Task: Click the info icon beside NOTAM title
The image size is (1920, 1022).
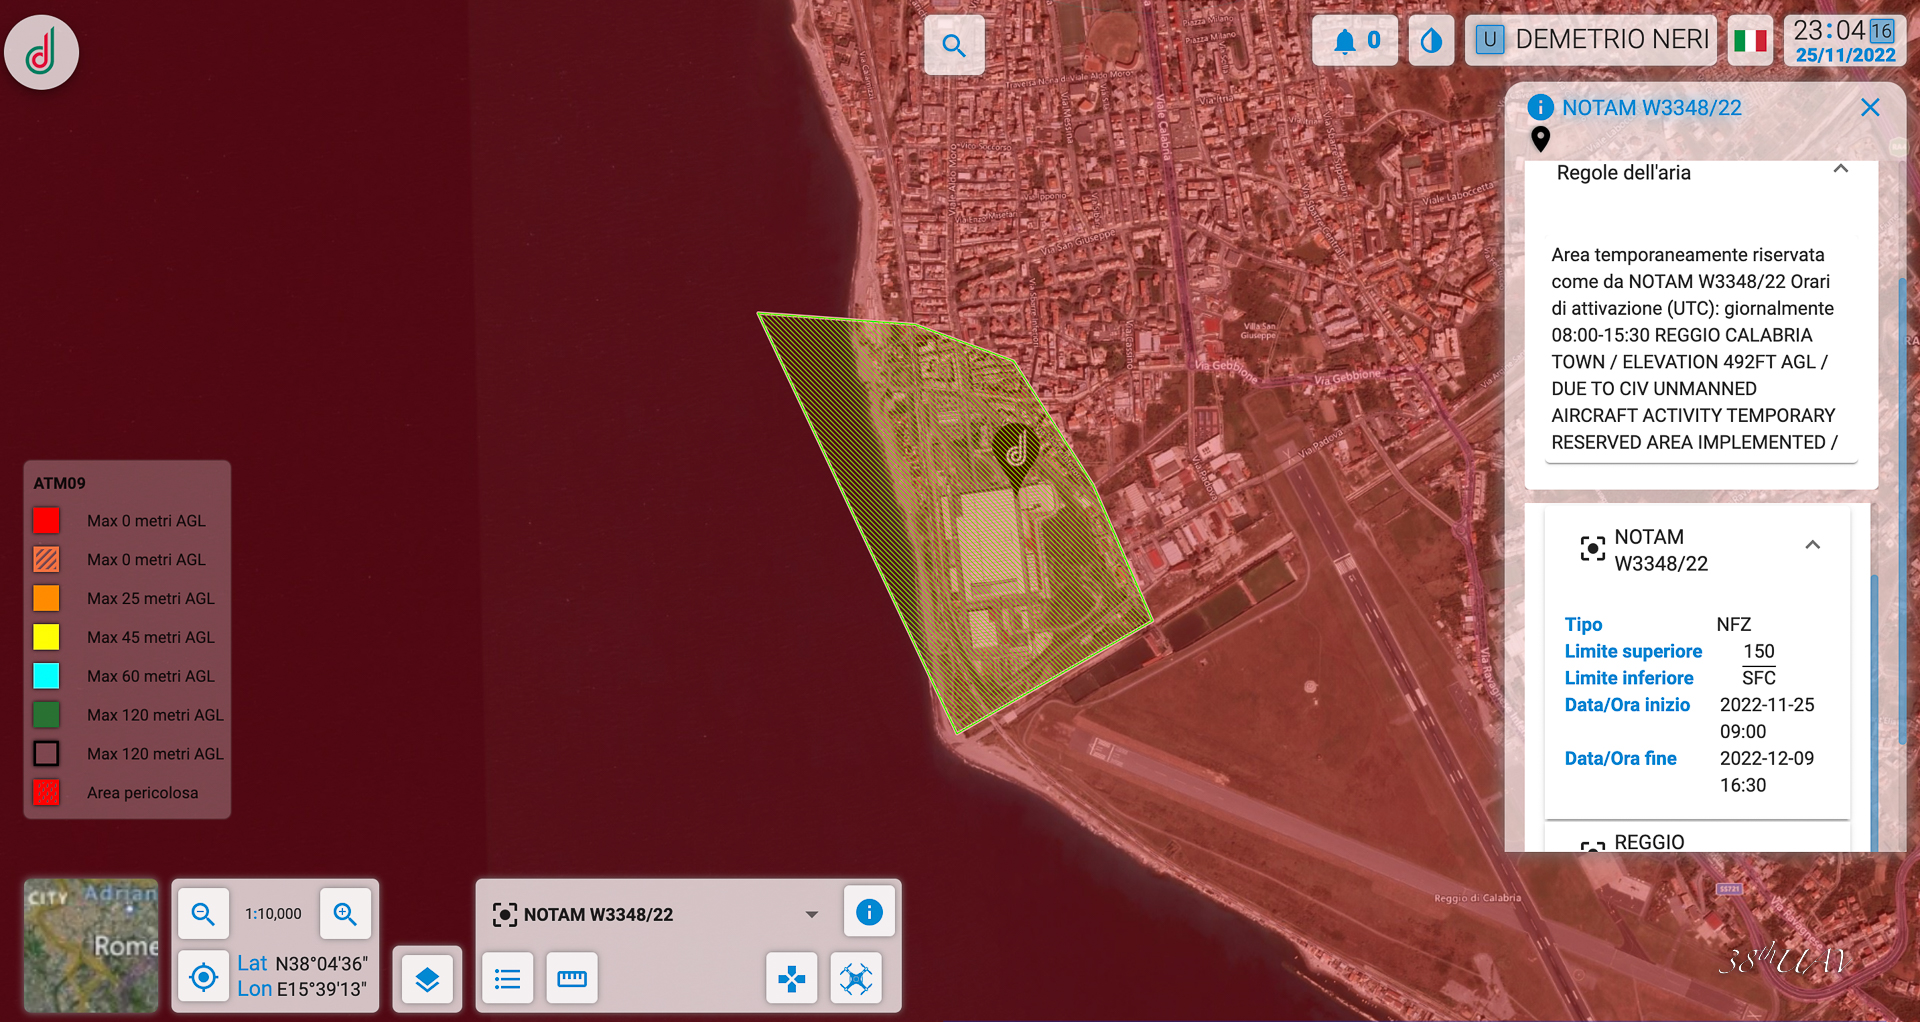Action: click(x=1540, y=107)
